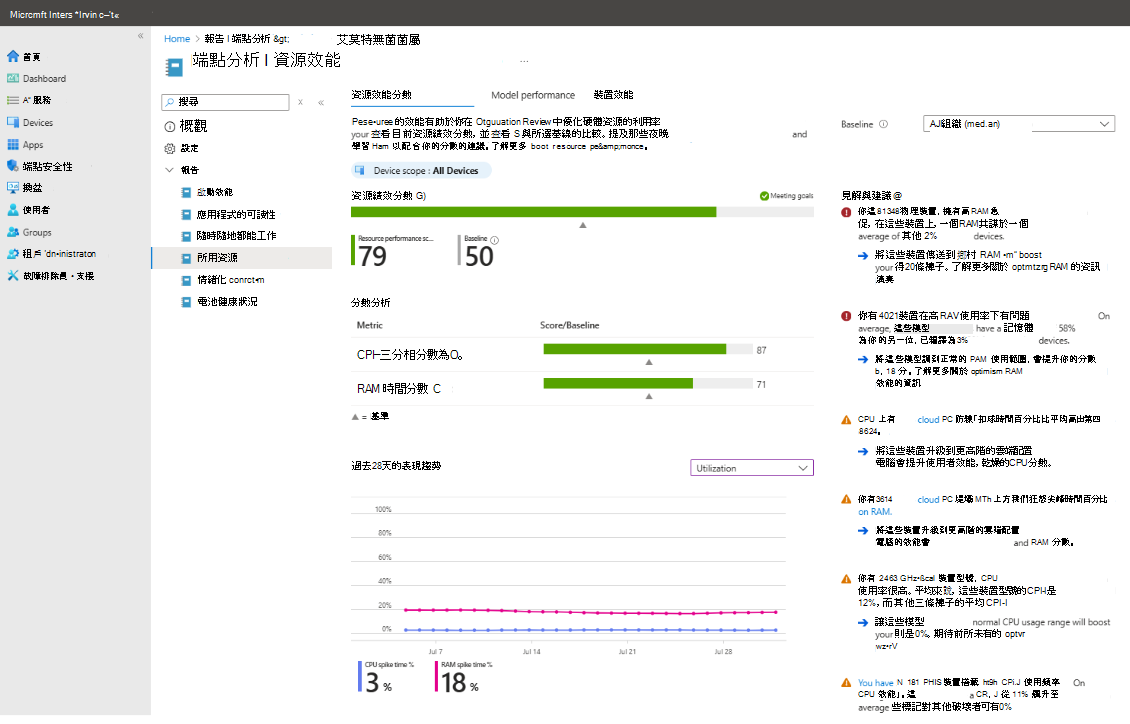This screenshot has height=724, width=1130.
Task: Click the pink RAM spike time trend line
Action: click(590, 612)
